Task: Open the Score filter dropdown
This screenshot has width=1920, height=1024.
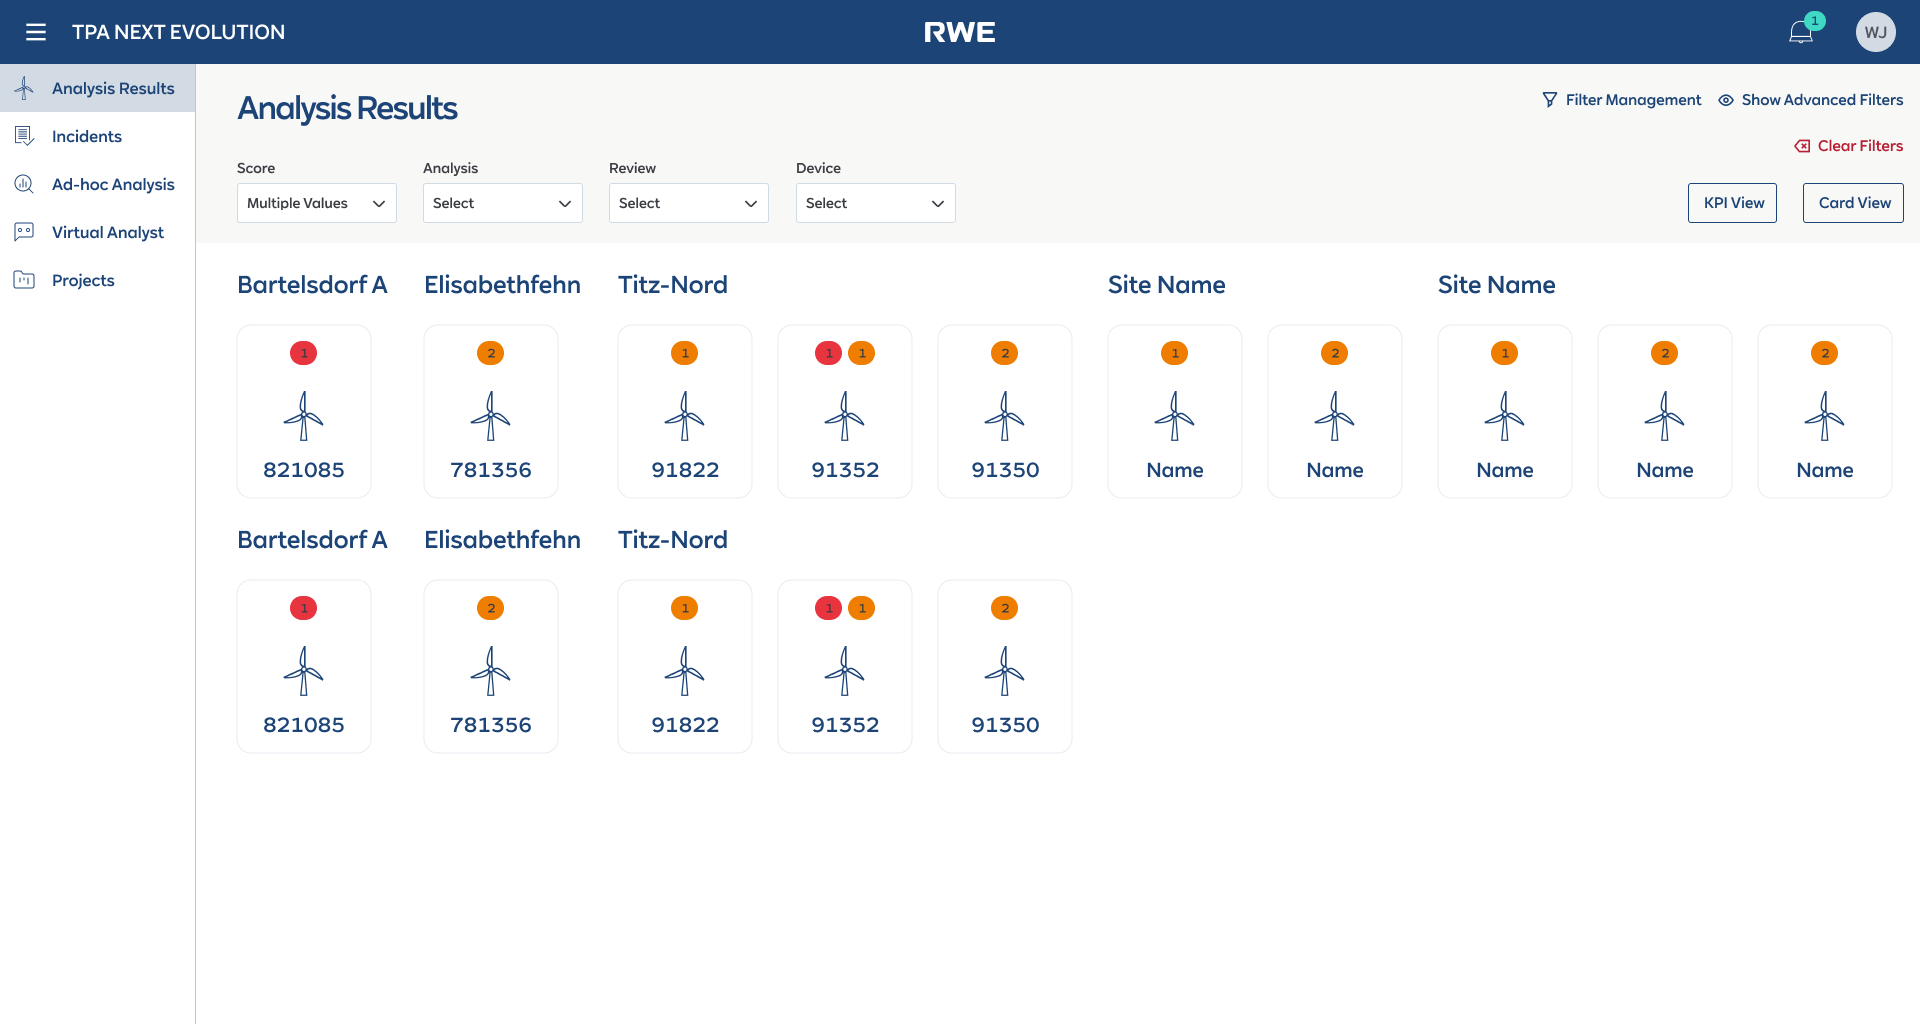Action: (316, 203)
